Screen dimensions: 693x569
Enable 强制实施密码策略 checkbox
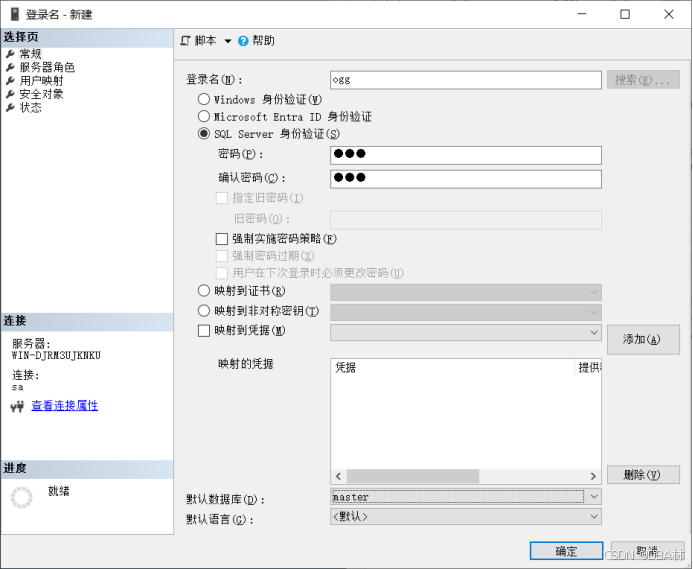(x=221, y=239)
